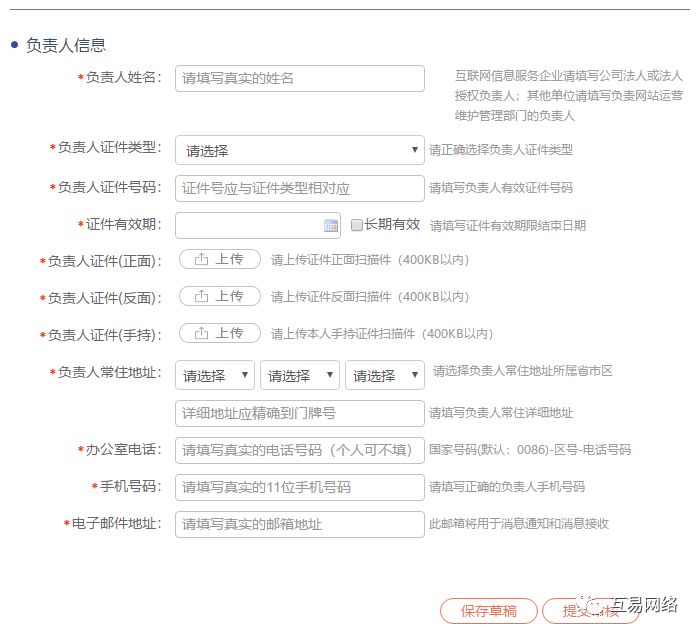Image resolution: width=700 pixels, height=636 pixels.
Task: Click hint text 请上传本人手持证件扫描件
Action: coord(382,334)
